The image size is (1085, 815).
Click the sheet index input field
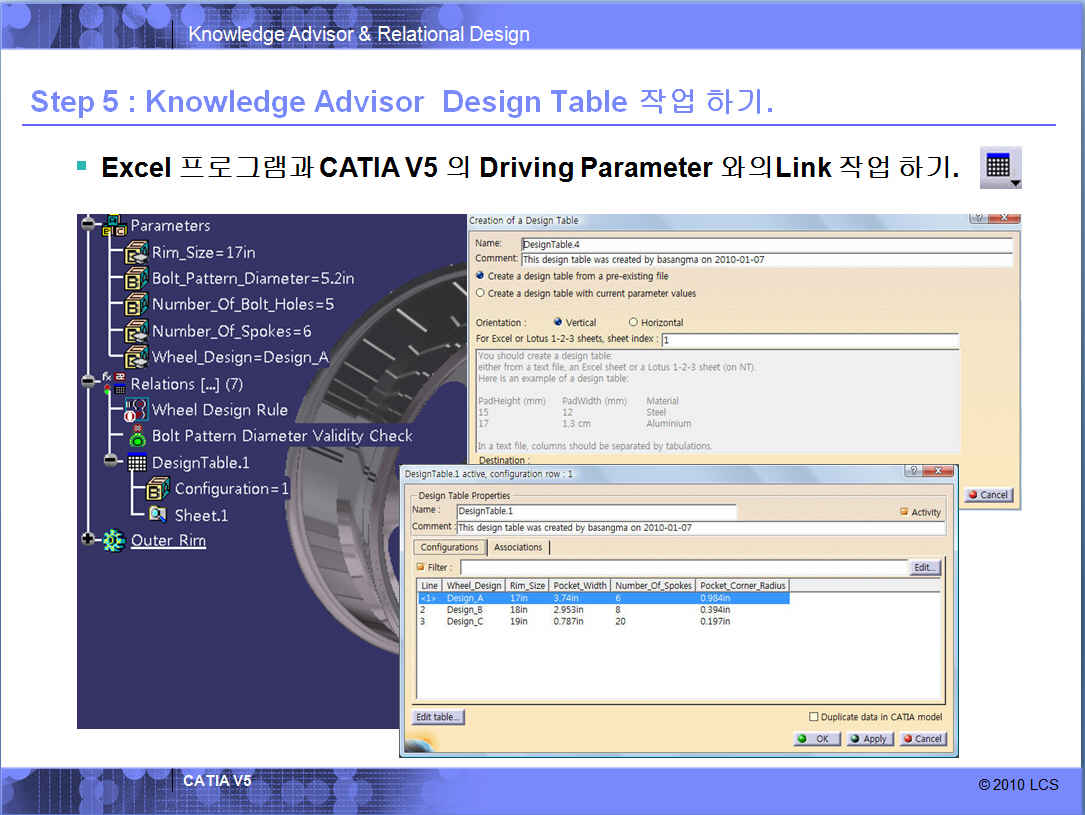pos(810,340)
